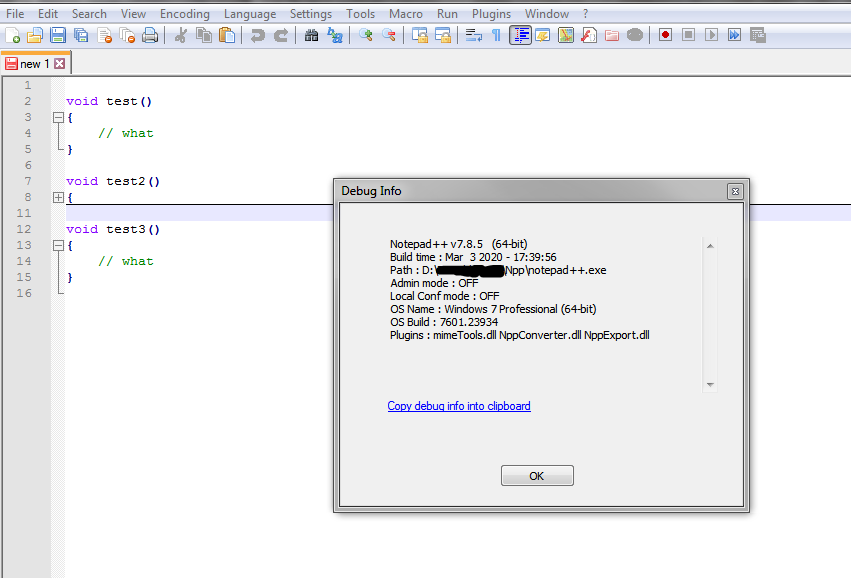Expand the folded test2() block on line 8

point(58,198)
